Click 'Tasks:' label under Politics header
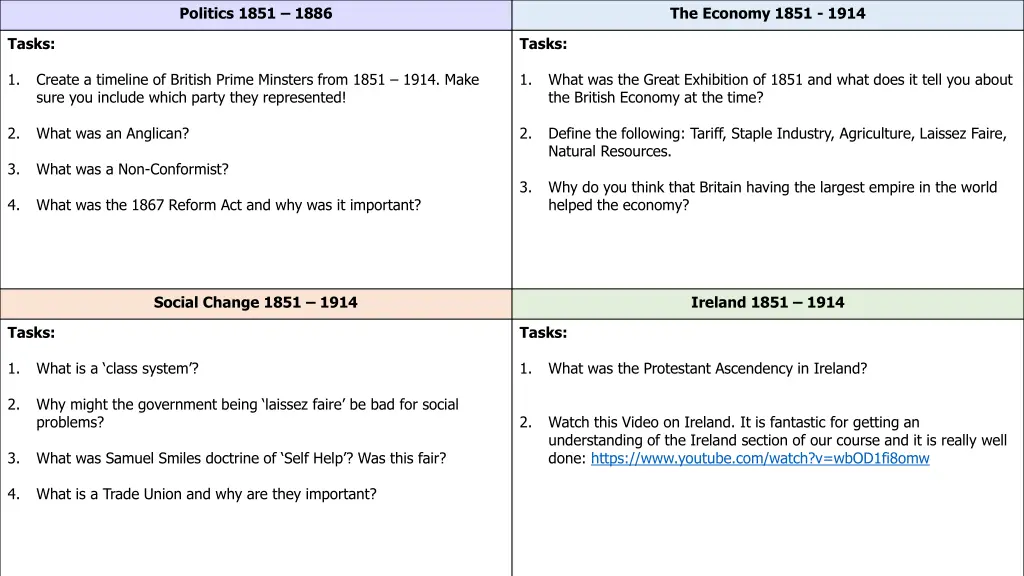Viewport: 1024px width, 576px height. 31,44
